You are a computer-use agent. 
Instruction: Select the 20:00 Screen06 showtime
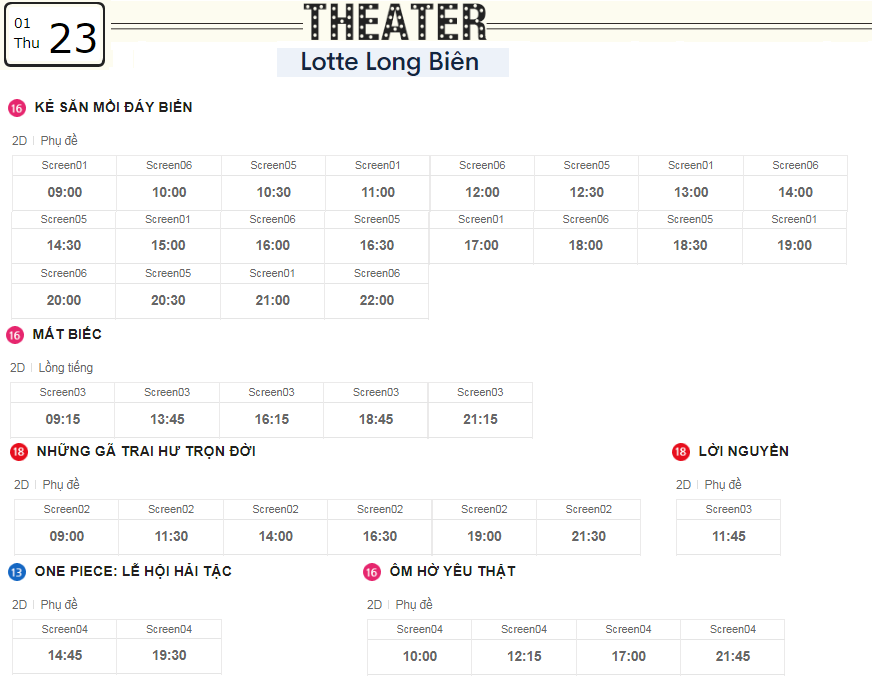point(63,291)
